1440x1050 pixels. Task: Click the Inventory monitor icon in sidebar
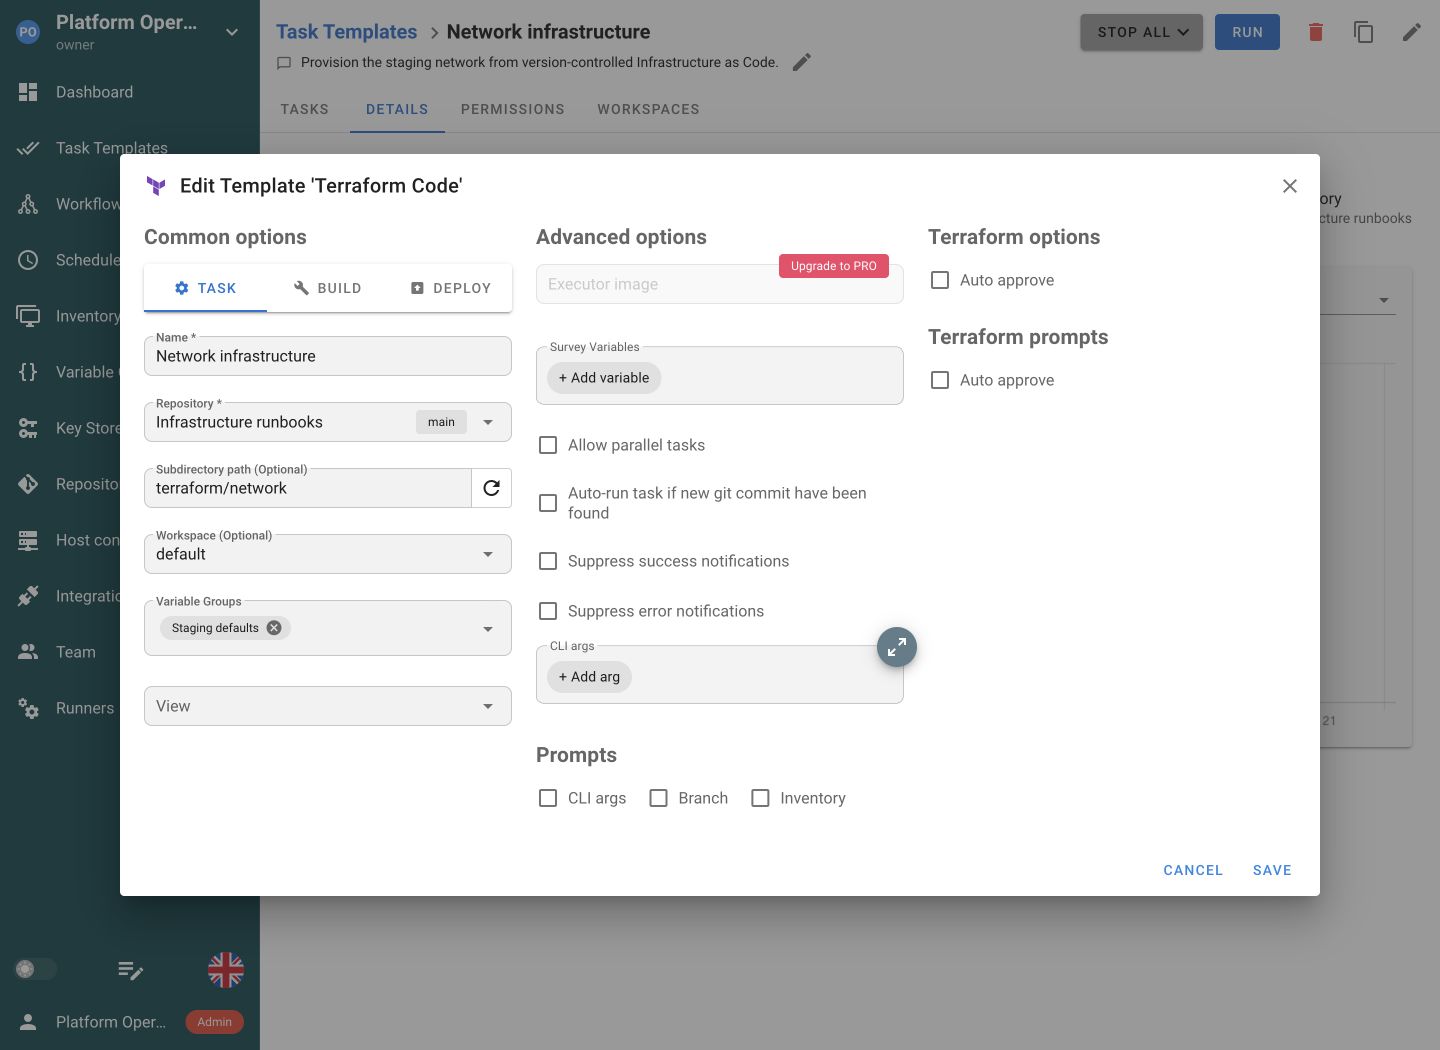click(x=28, y=316)
